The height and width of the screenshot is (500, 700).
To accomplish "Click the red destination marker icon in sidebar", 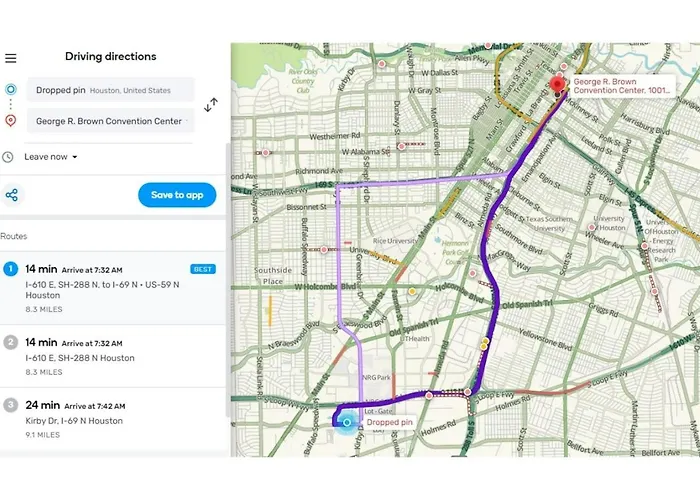I will tap(10, 121).
